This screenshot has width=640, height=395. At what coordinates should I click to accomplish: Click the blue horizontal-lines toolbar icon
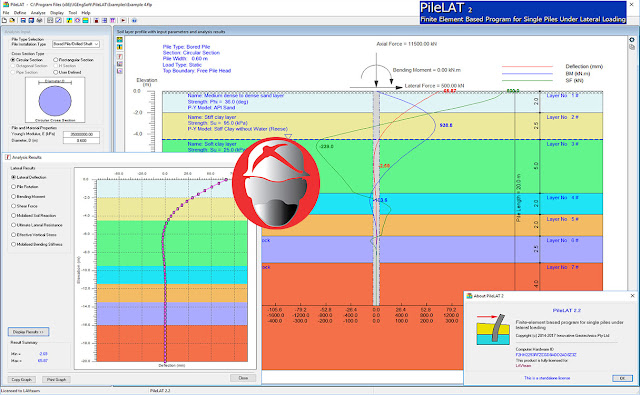(104, 20)
